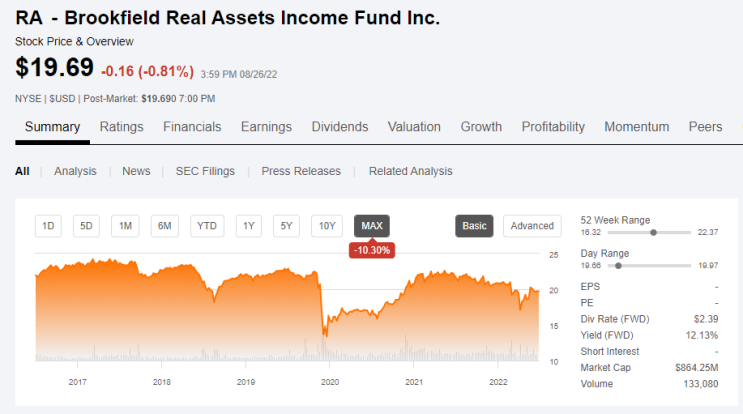743x414 pixels.
Task: Choose the 1M chart range
Action: tap(125, 226)
